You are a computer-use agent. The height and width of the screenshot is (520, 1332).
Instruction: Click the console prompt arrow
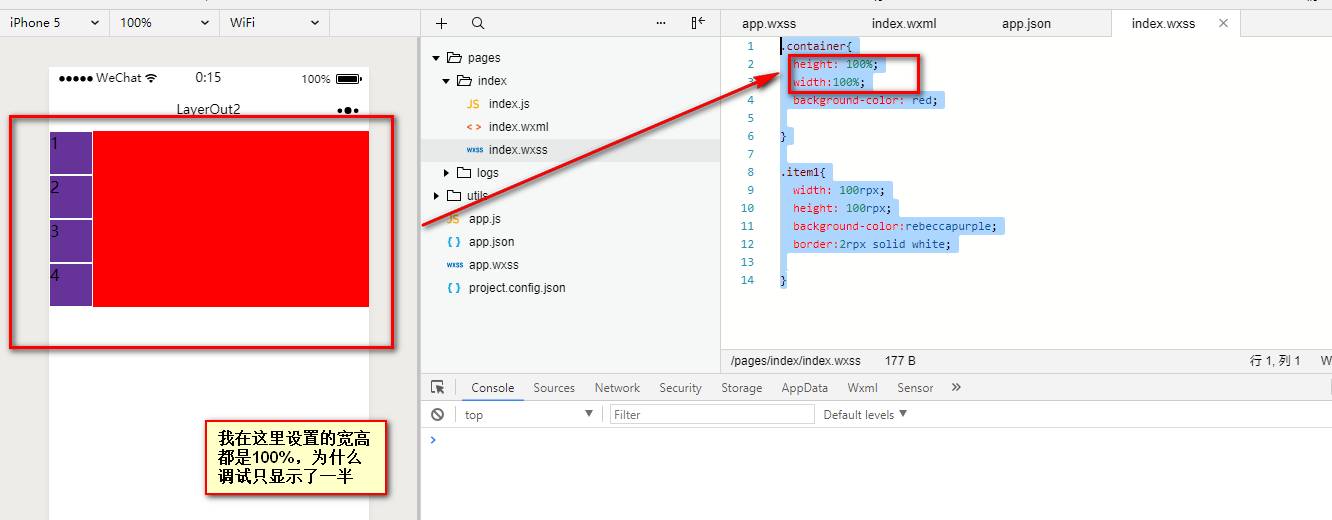tap(433, 440)
